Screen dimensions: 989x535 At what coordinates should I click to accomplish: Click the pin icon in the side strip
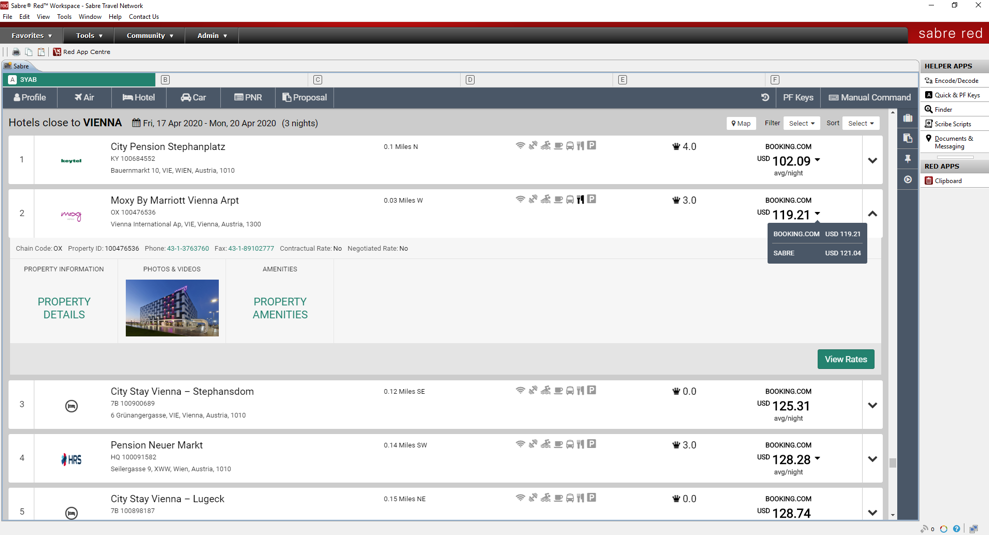[908, 158]
